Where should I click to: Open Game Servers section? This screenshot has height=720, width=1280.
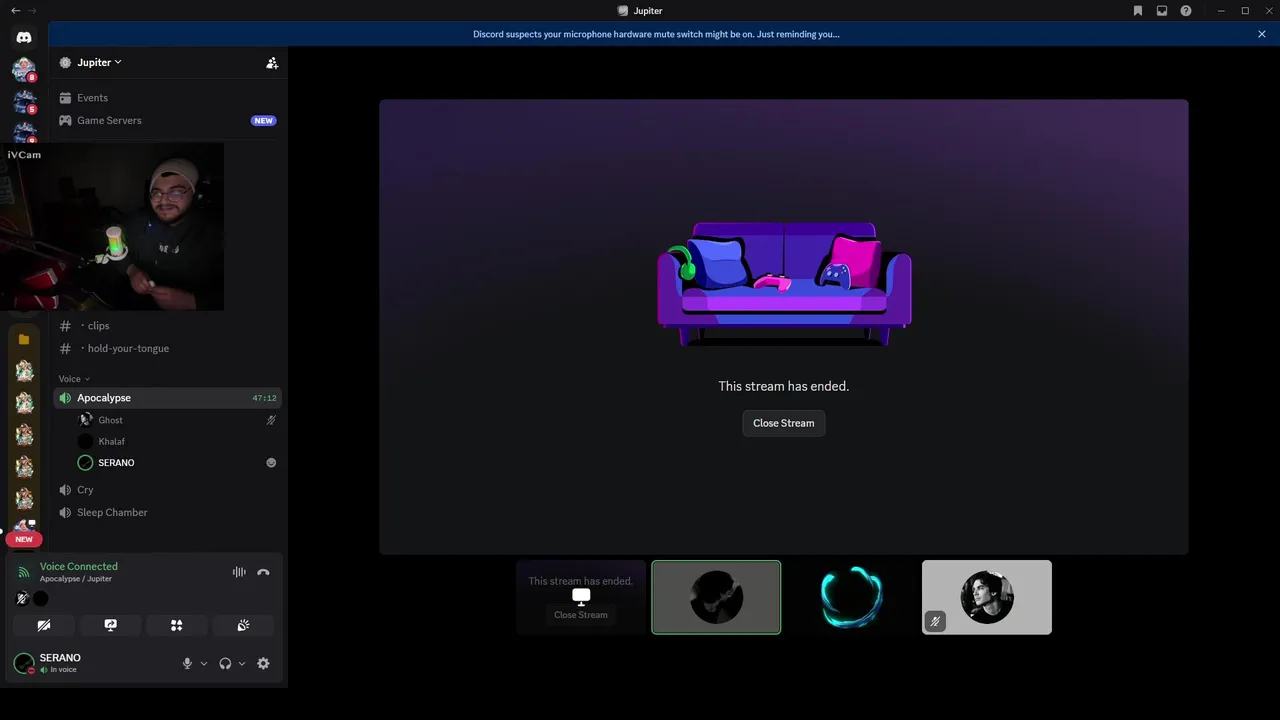[x=167, y=120]
